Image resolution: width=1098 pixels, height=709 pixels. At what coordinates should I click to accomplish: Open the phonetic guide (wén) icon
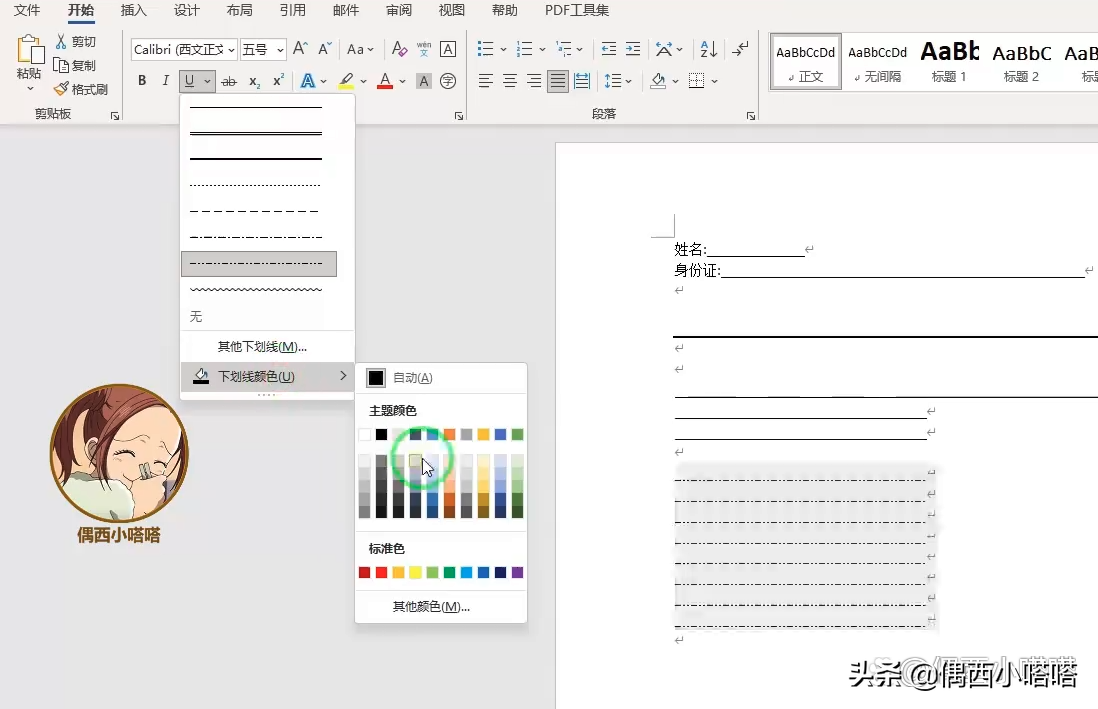(x=424, y=49)
